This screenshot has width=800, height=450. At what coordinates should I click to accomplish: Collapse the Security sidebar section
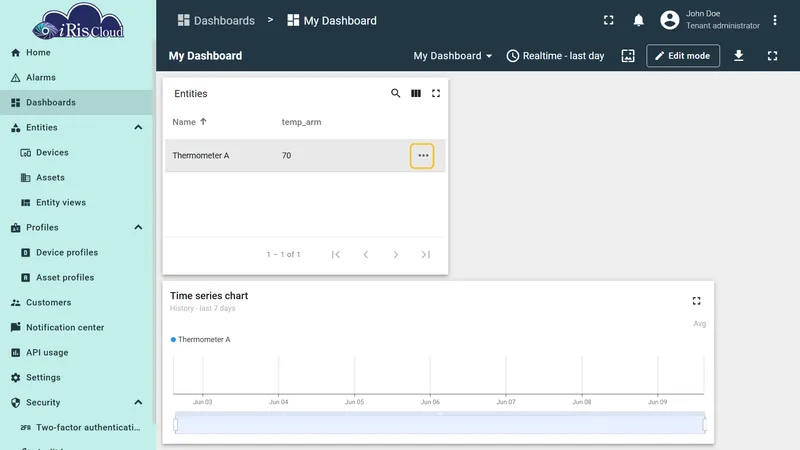(x=138, y=403)
